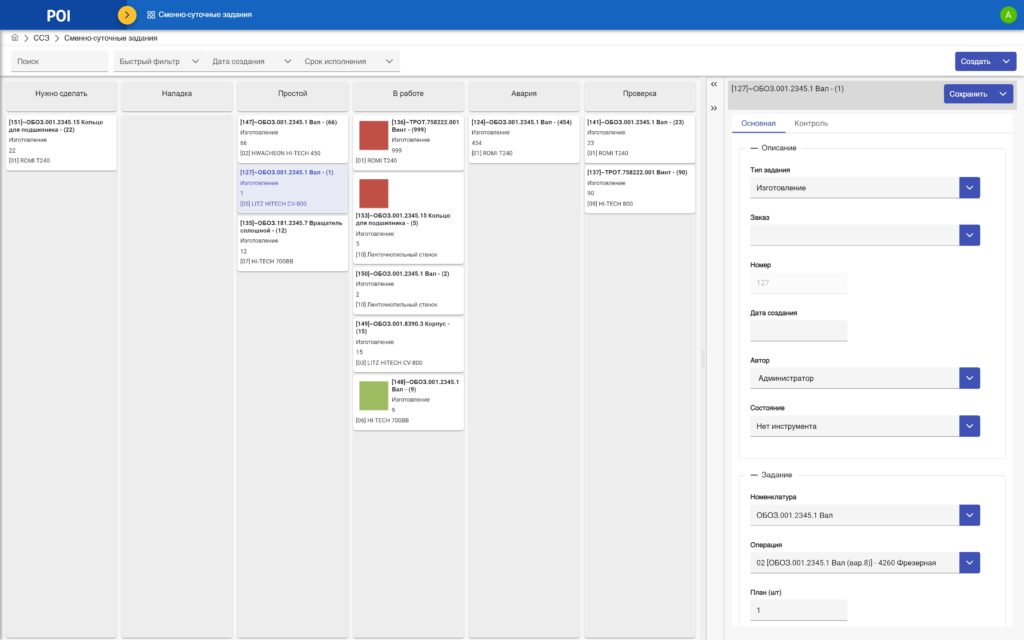Click the Создать button

pos(976,61)
